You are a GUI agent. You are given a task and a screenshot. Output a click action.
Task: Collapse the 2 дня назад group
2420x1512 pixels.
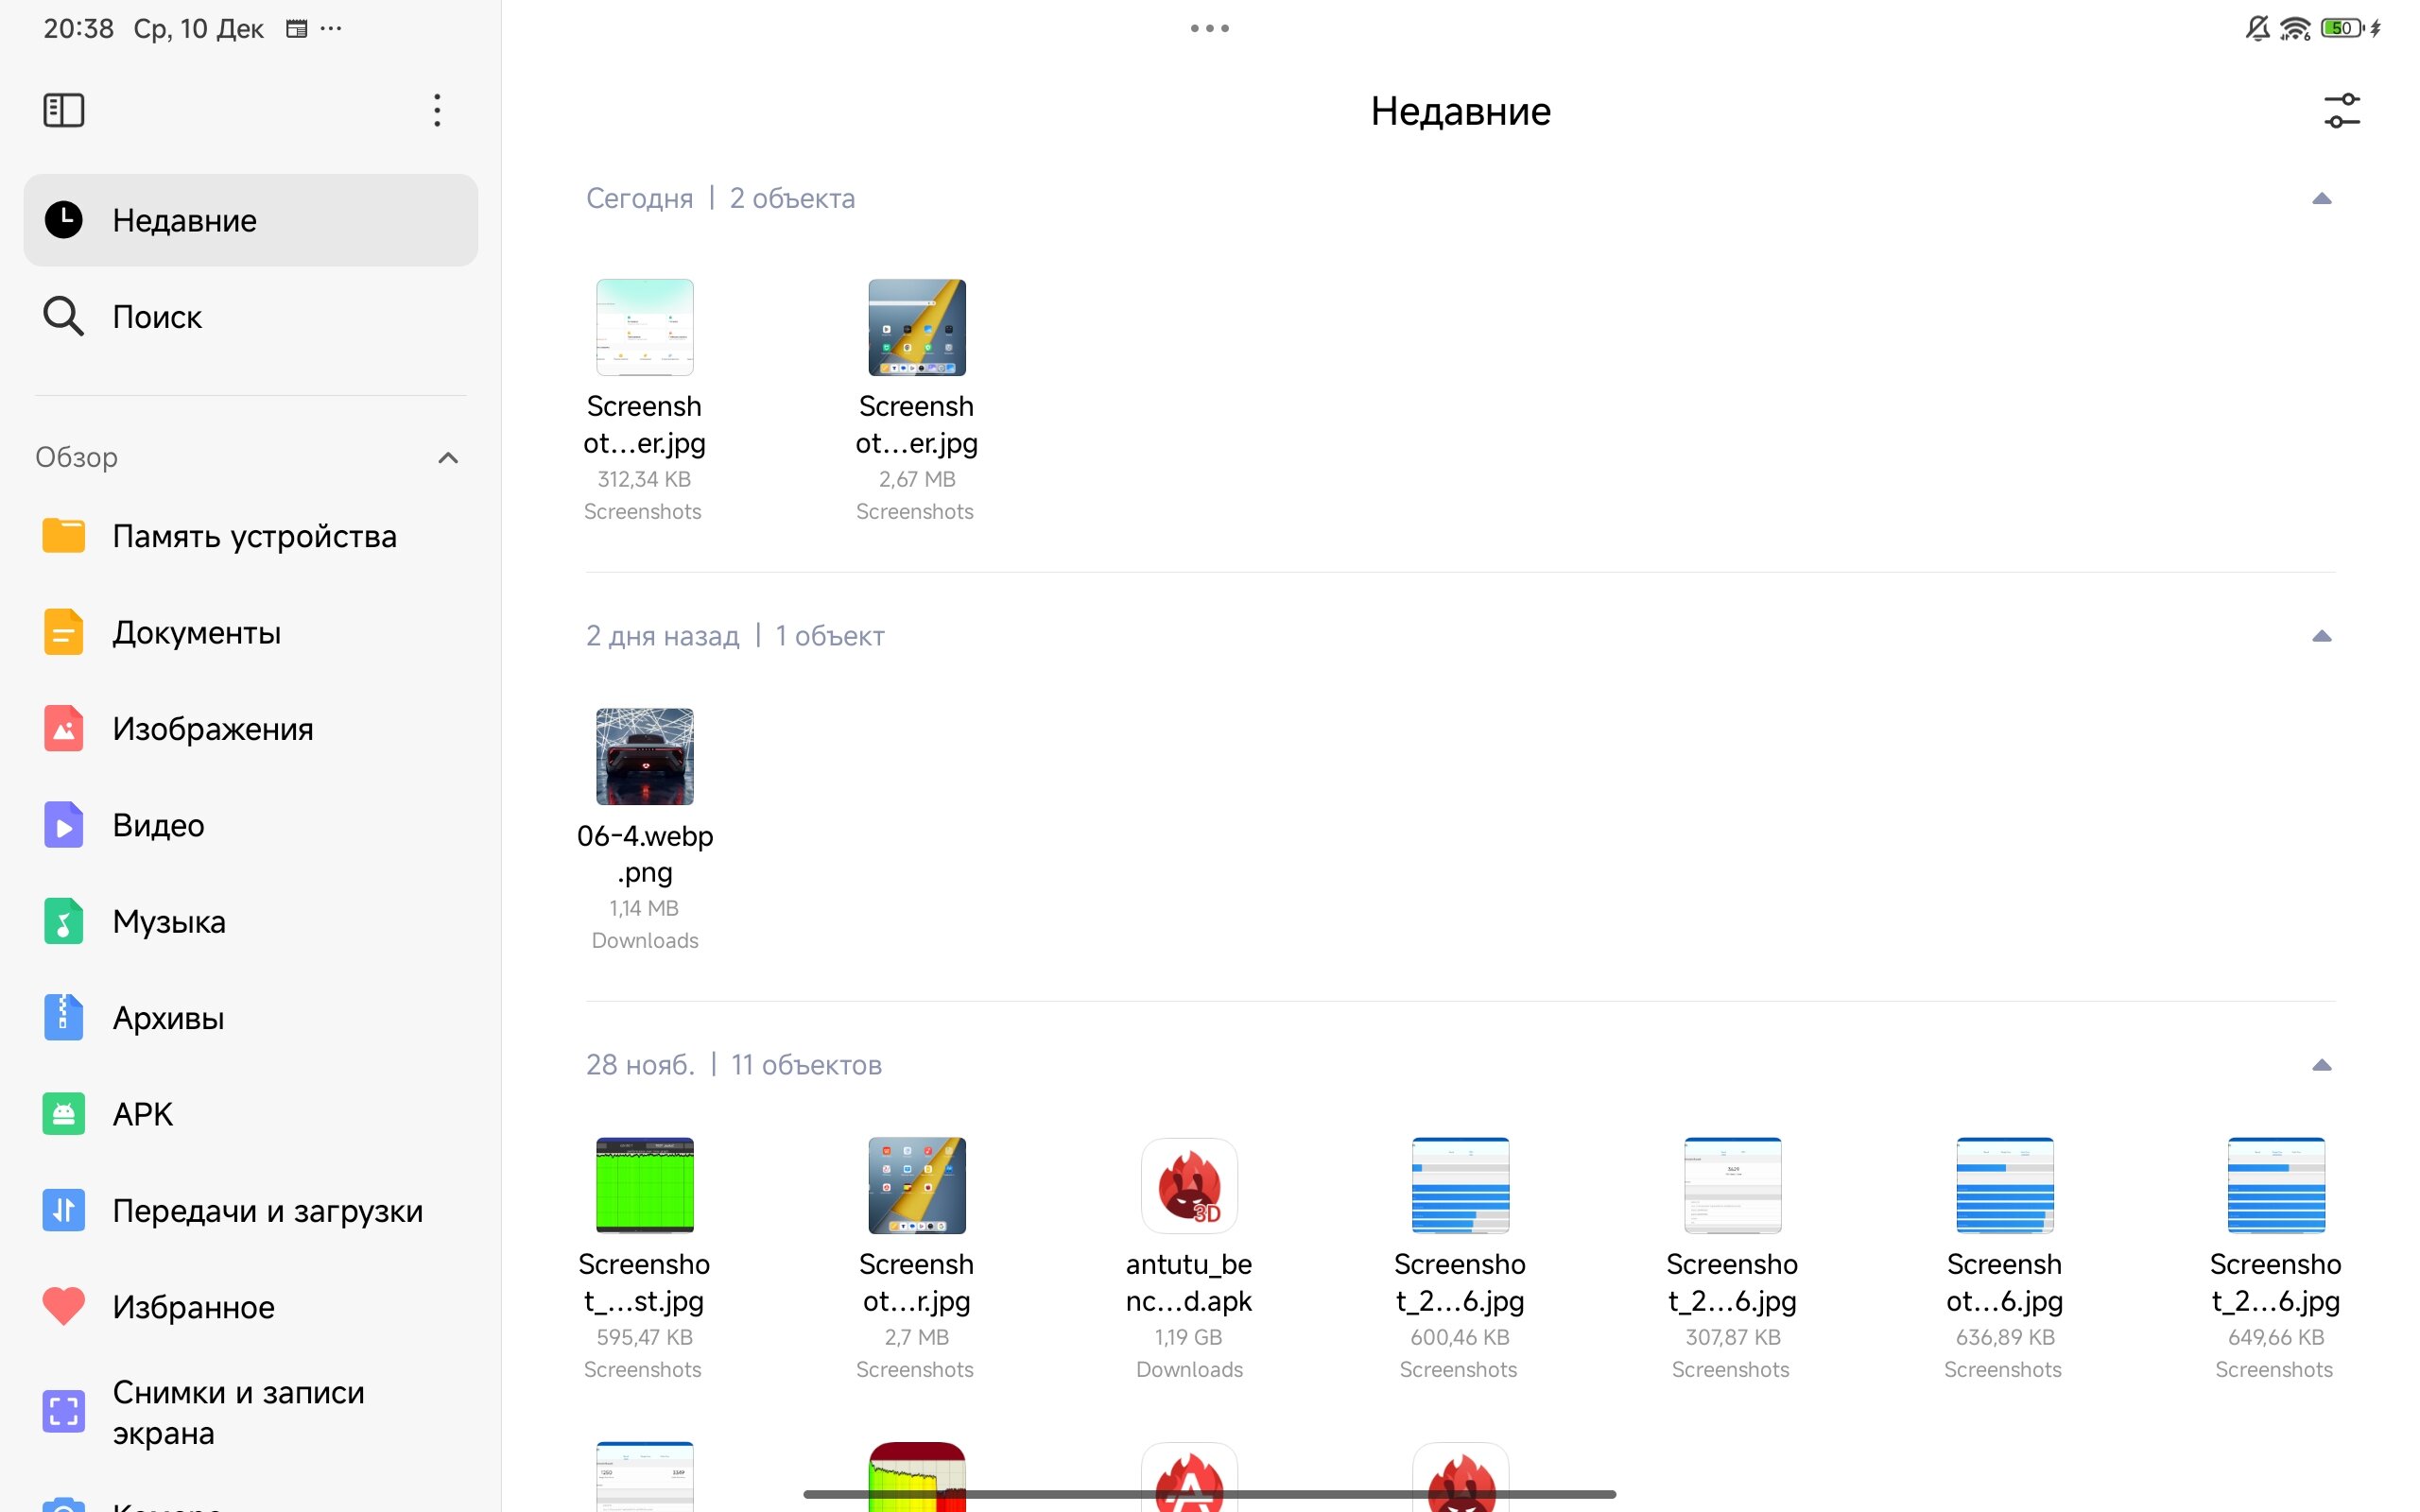tap(2321, 636)
